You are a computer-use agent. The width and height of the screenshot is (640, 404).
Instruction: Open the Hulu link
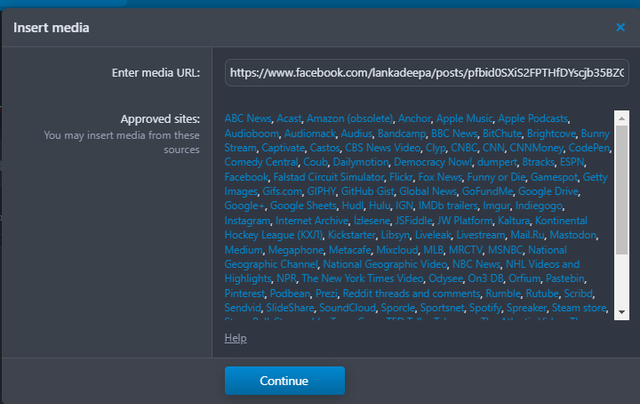pos(380,206)
